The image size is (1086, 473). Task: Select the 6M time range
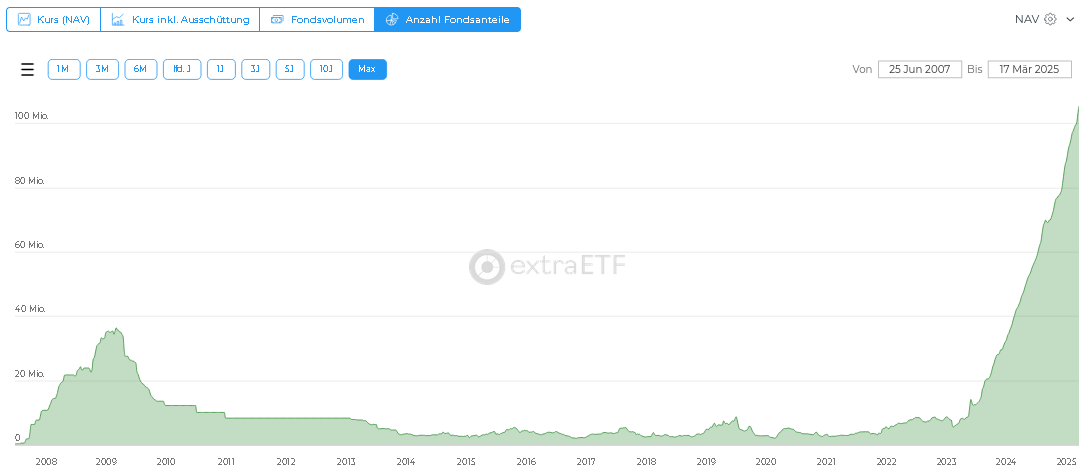pos(140,69)
